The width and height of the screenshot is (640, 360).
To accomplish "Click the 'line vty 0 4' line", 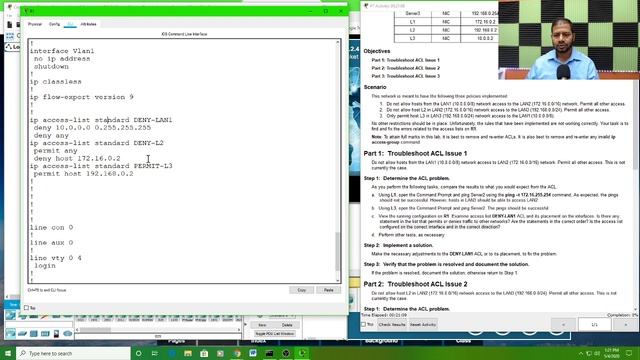I will click(x=56, y=258).
